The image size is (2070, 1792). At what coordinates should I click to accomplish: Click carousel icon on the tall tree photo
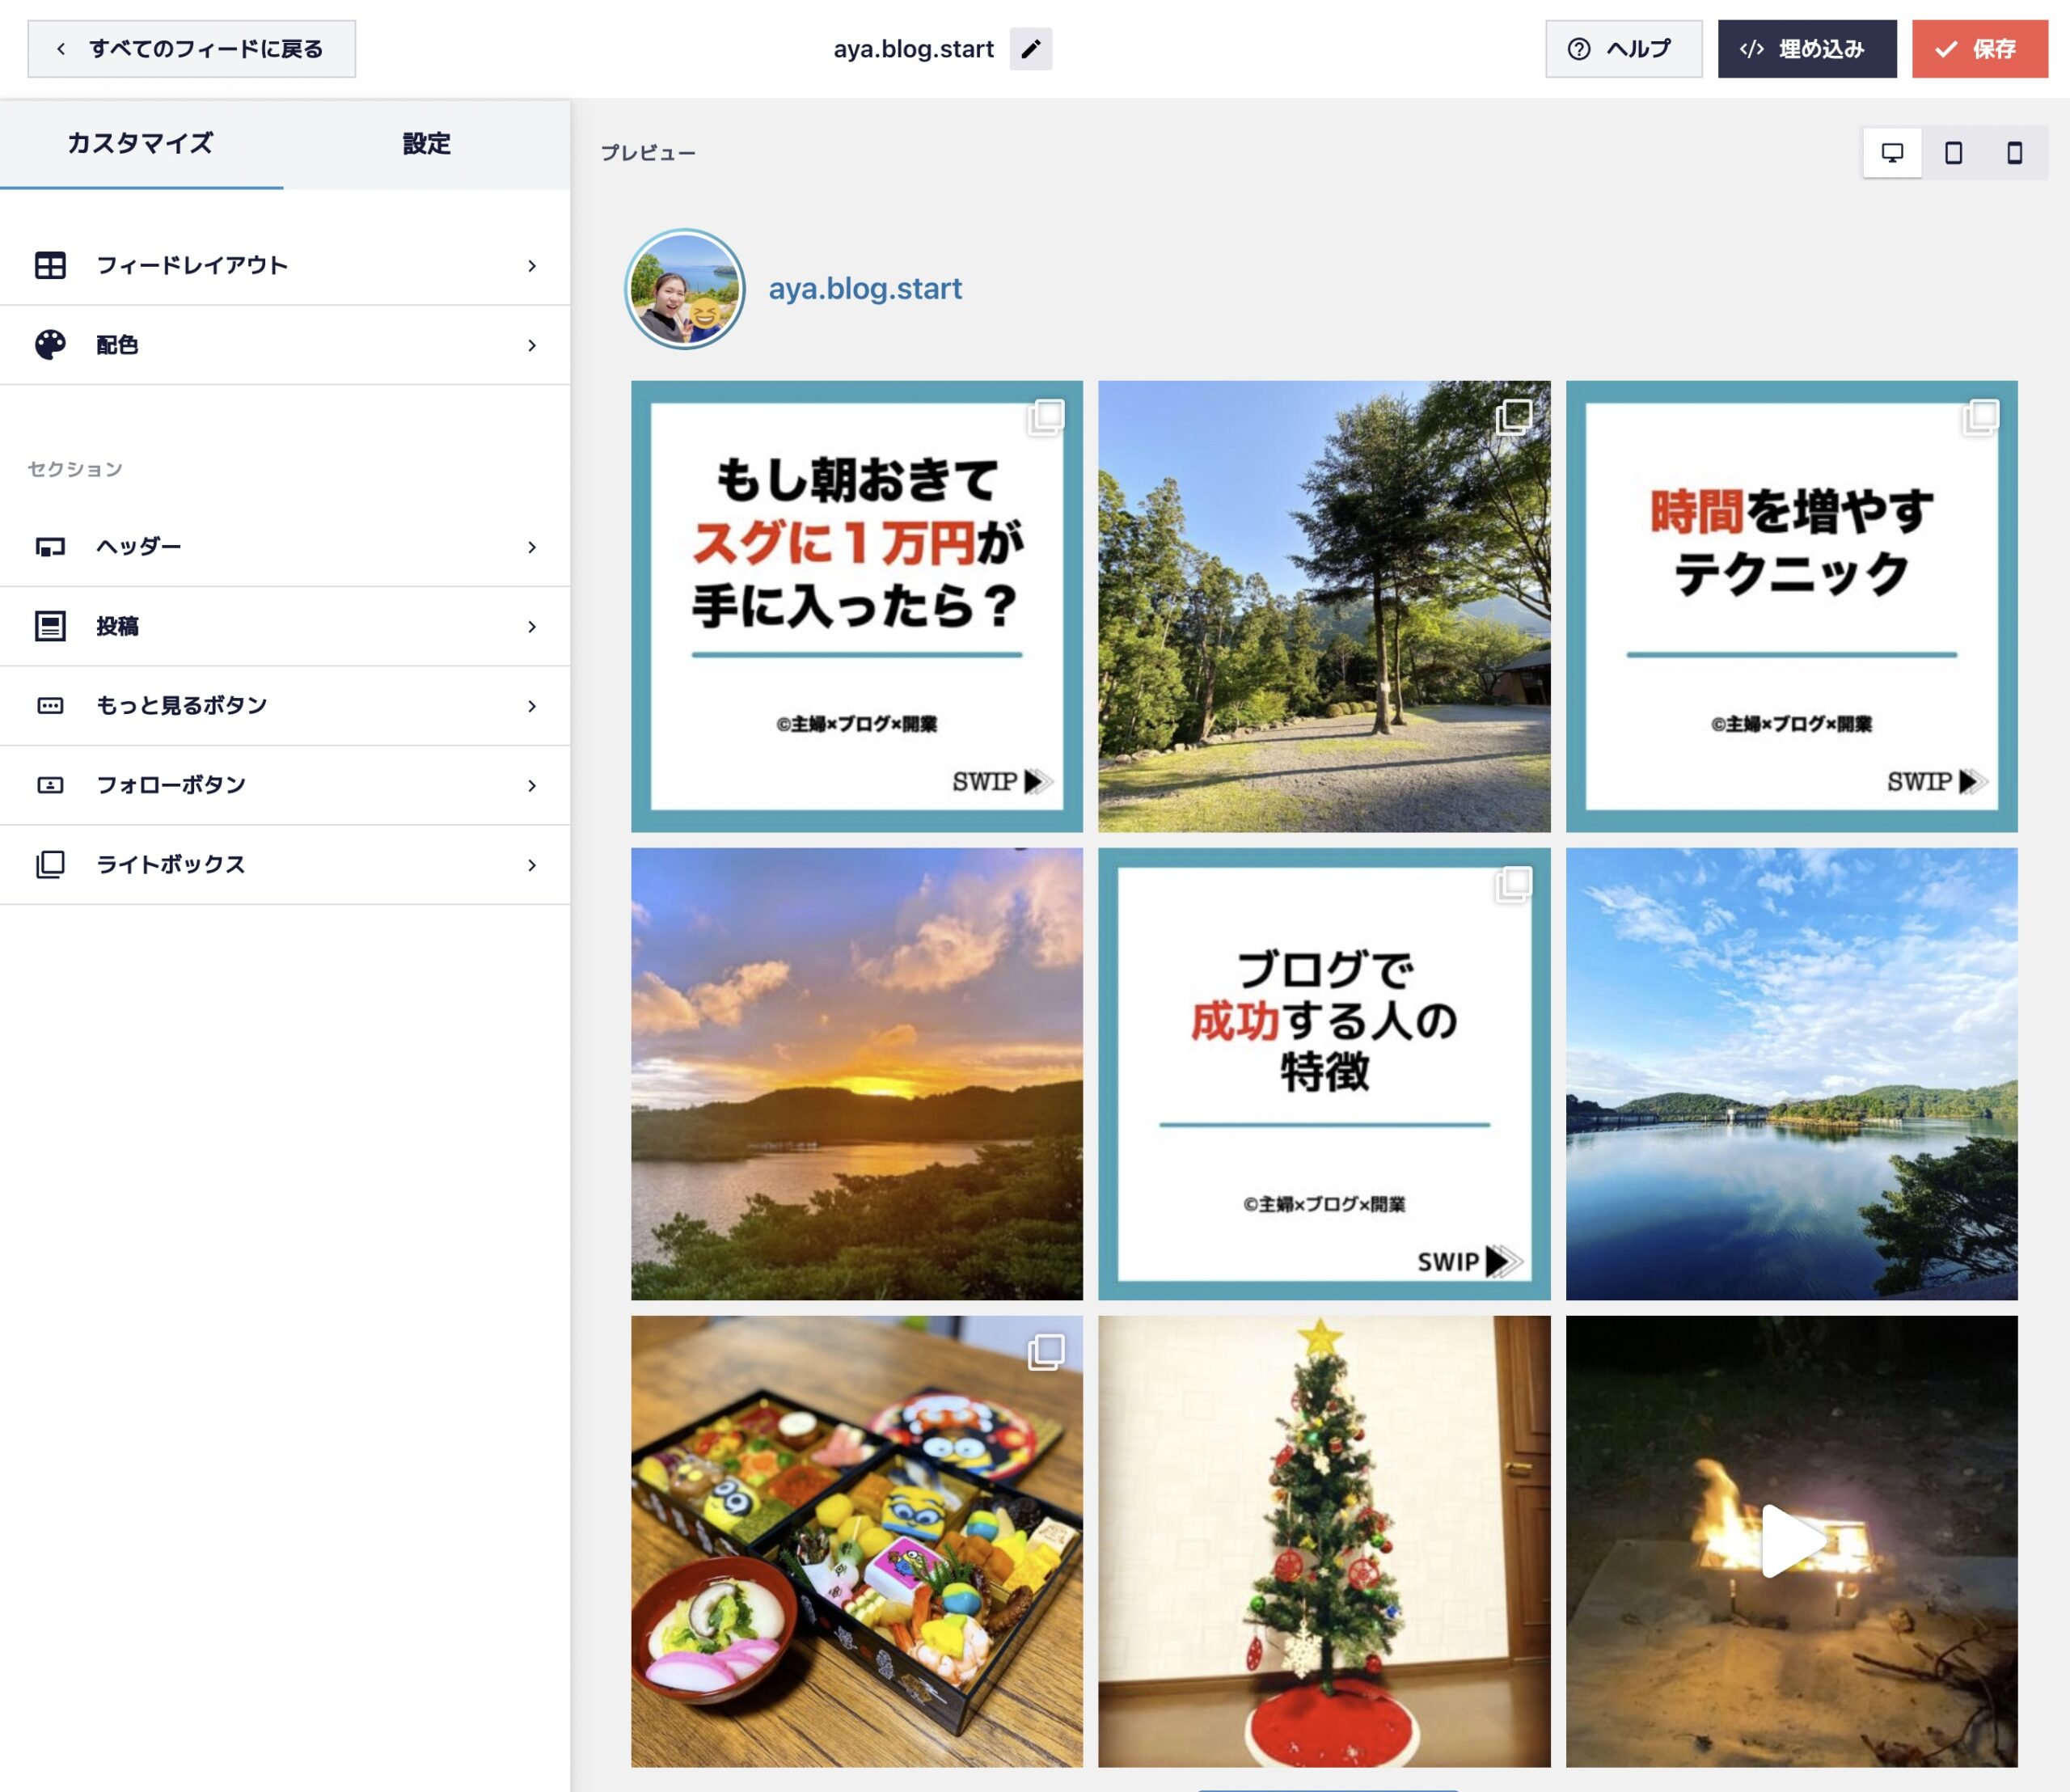pos(1514,416)
